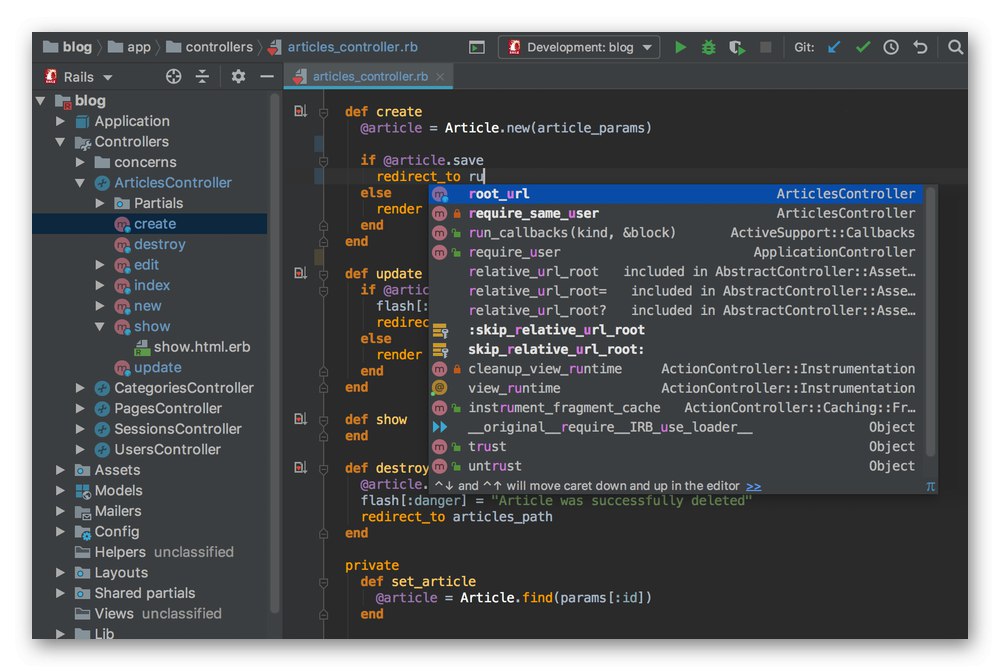1000x671 pixels.
Task: Toggle code folding for def create
Action: coord(323,112)
